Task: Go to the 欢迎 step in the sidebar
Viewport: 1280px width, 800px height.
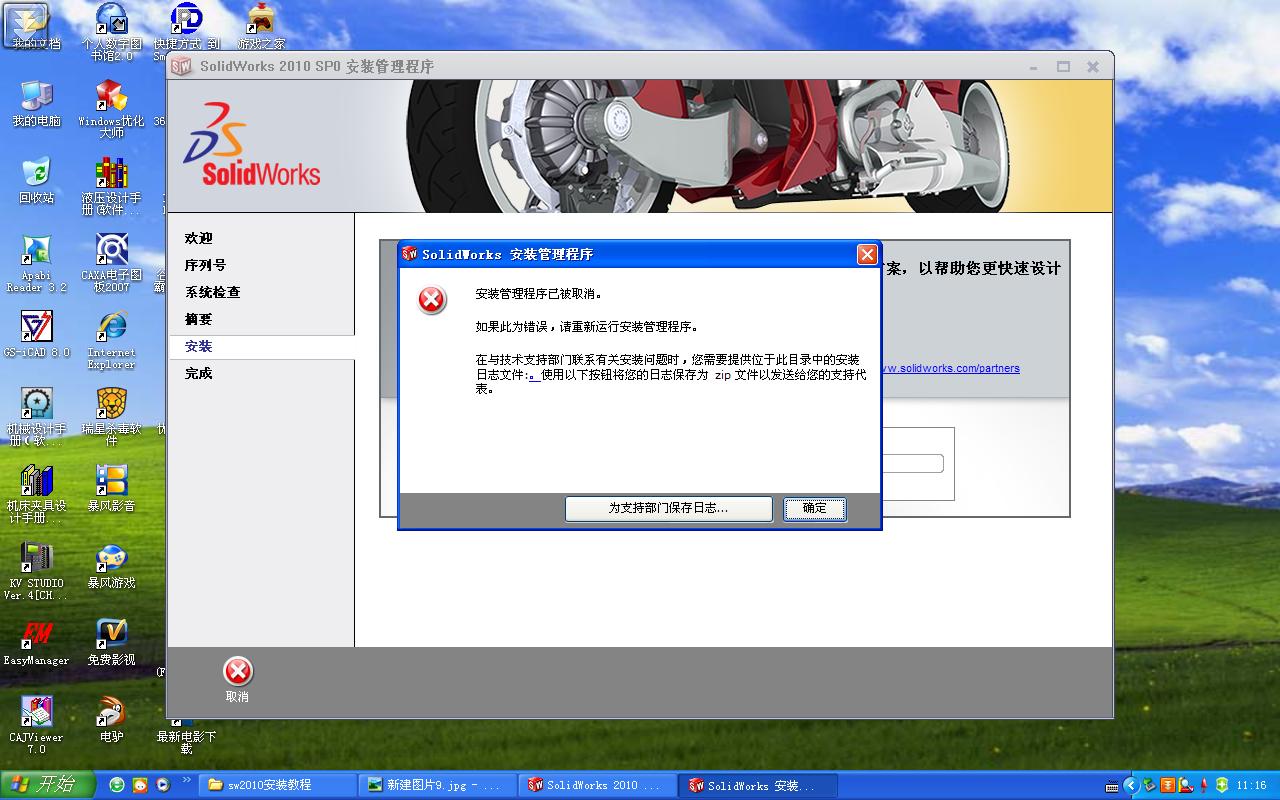Action: (x=199, y=238)
